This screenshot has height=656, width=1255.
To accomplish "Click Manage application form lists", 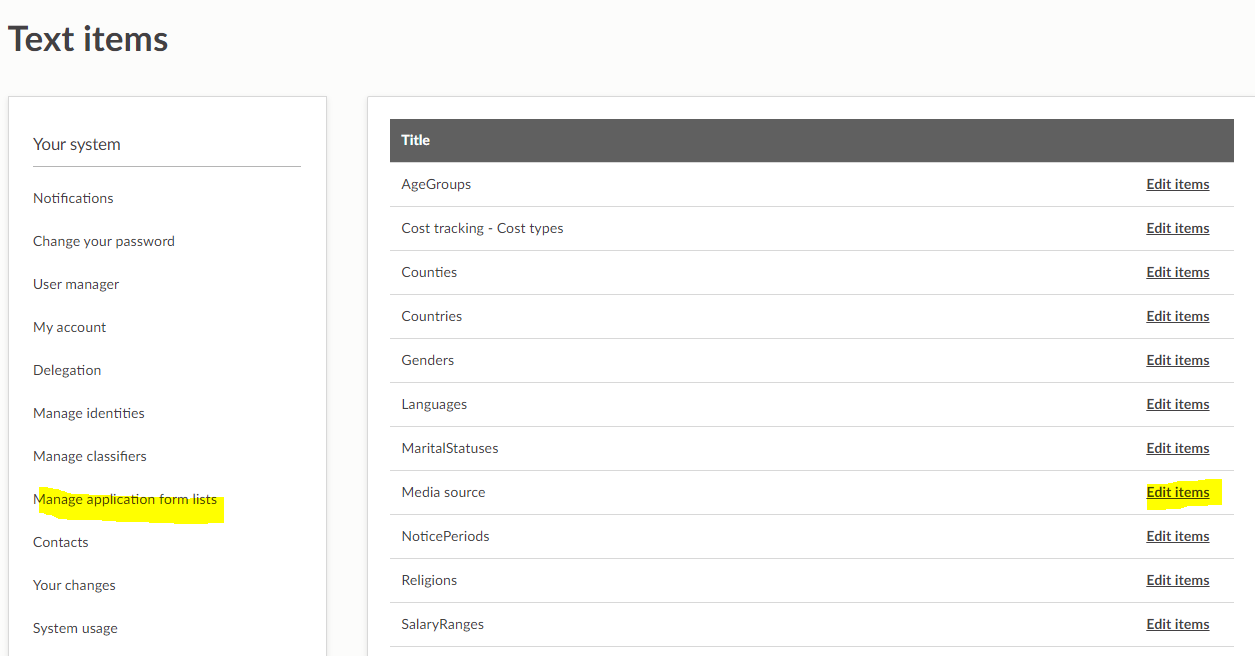I will [125, 499].
